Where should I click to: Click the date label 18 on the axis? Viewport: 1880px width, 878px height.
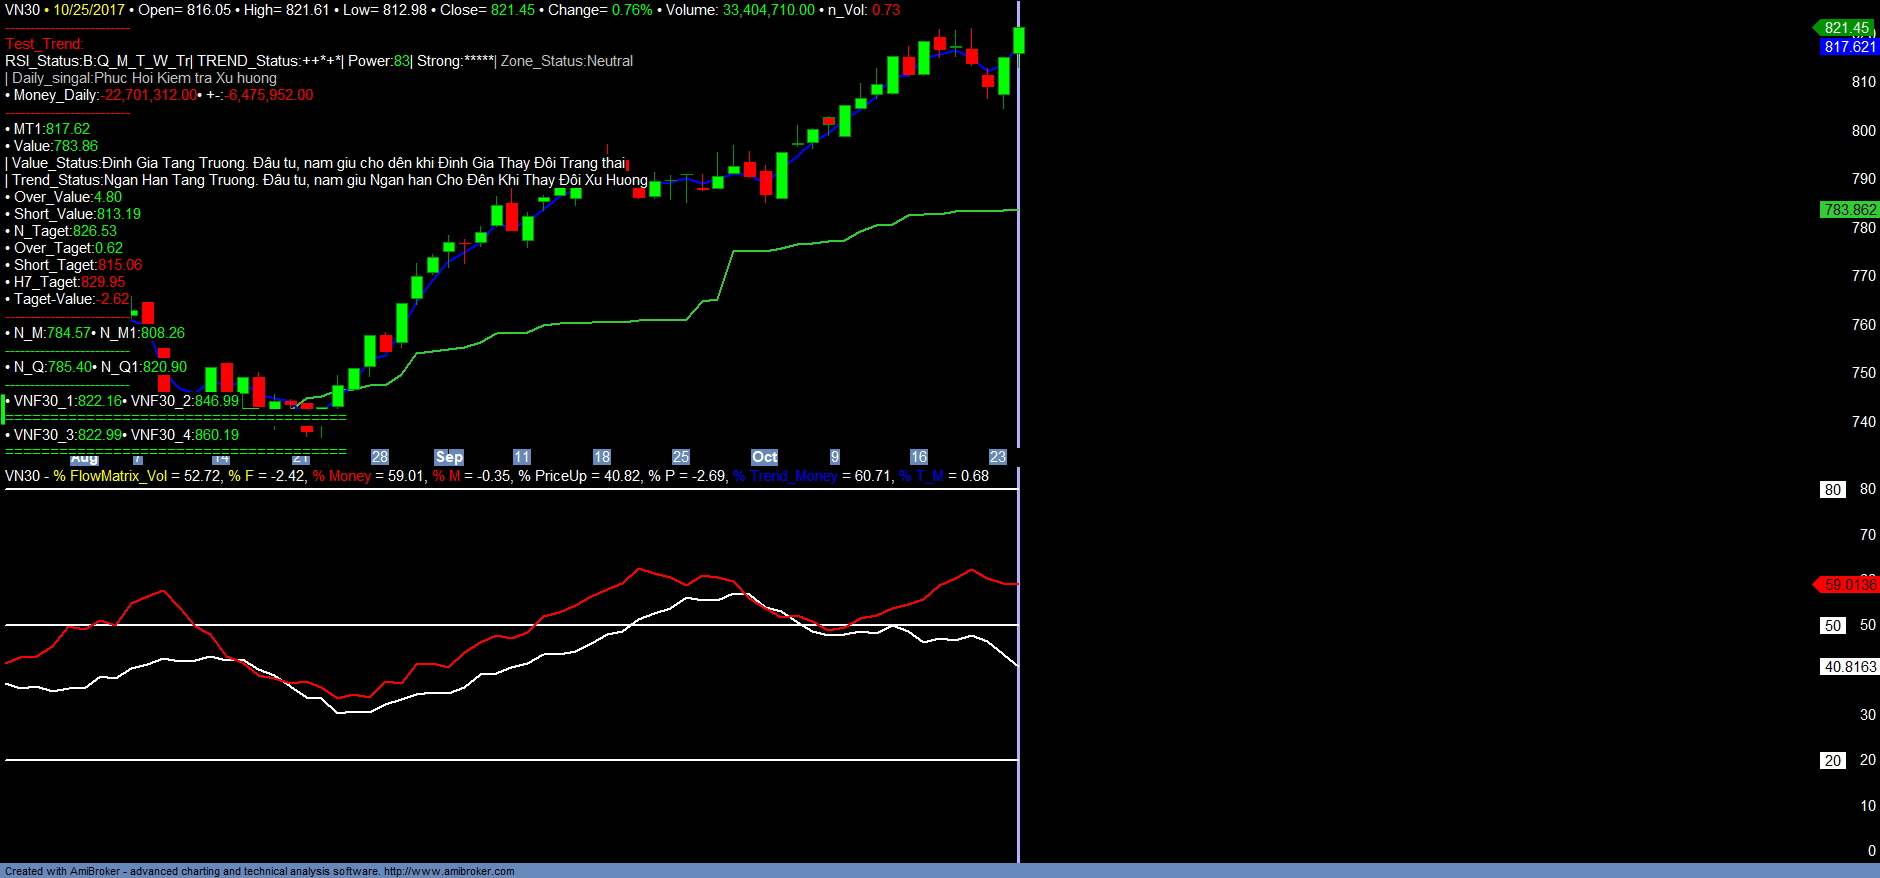pos(601,457)
